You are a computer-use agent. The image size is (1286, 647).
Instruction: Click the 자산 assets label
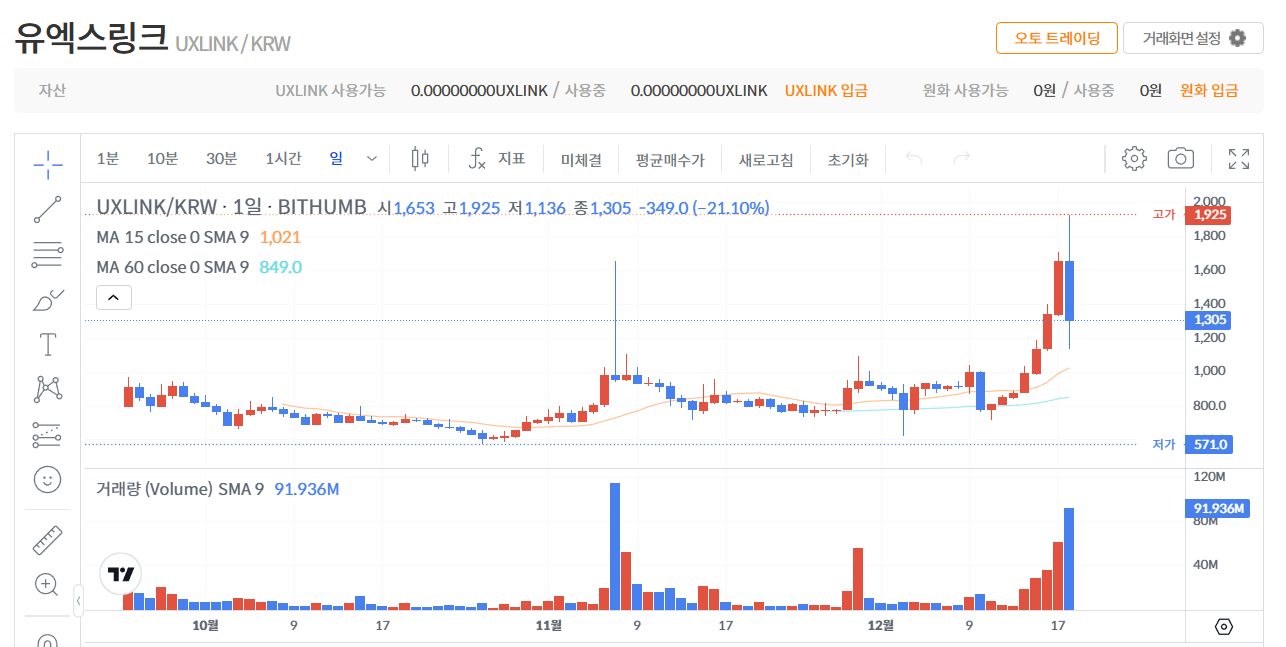click(52, 90)
